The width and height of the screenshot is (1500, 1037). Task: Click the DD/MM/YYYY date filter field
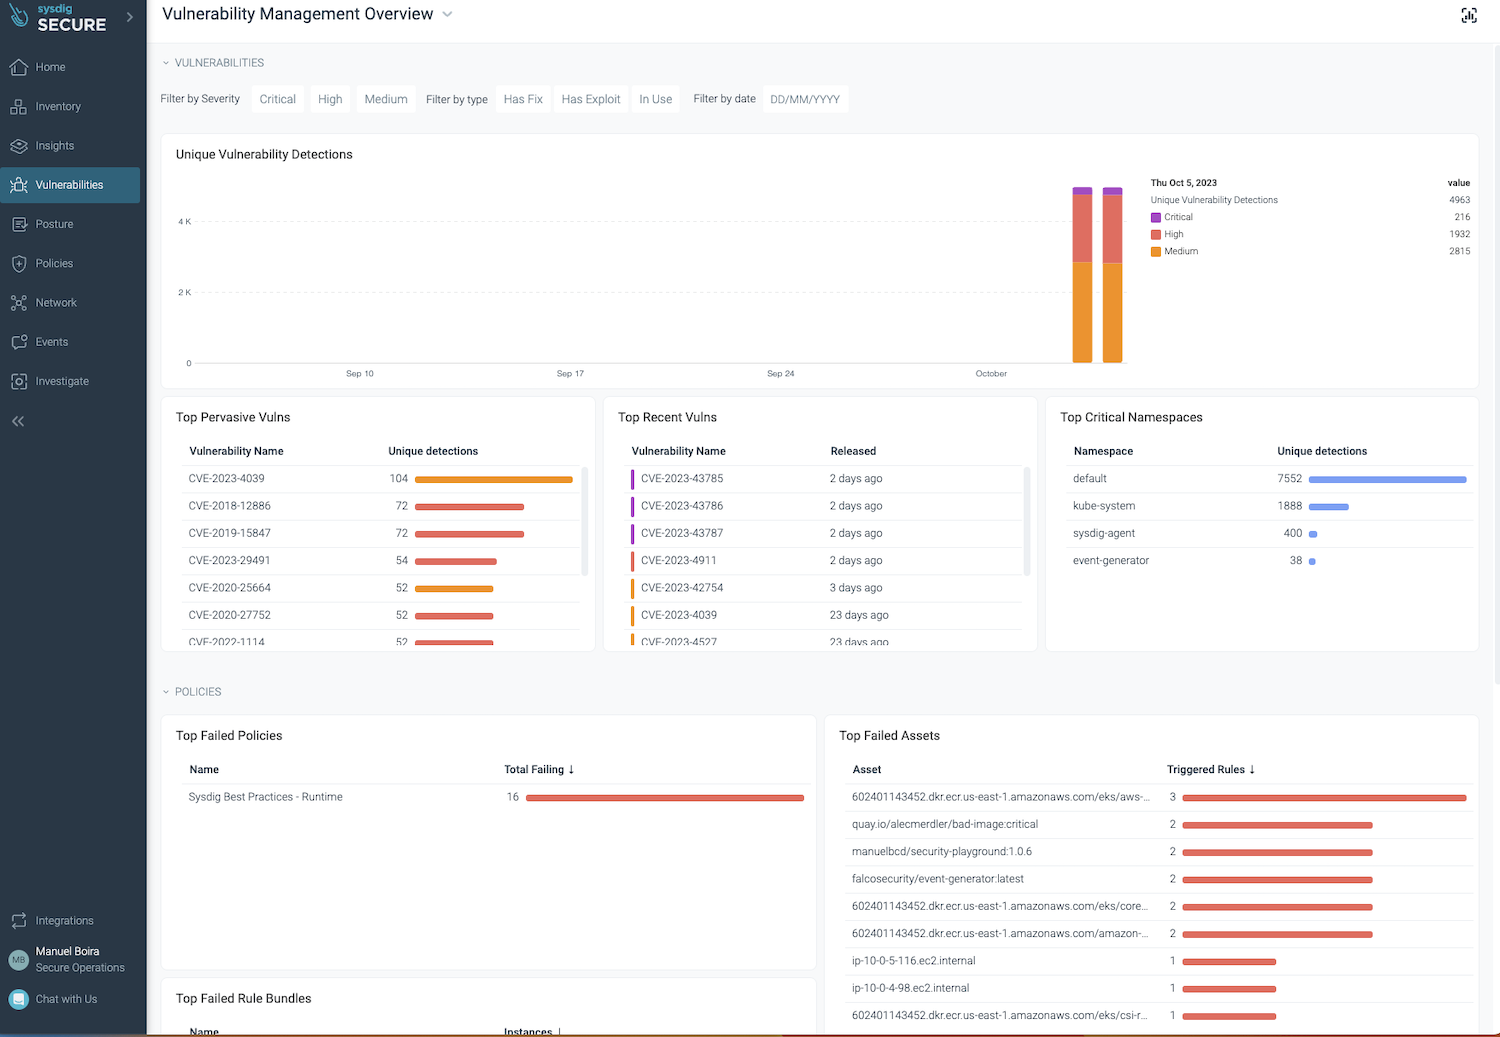click(805, 99)
